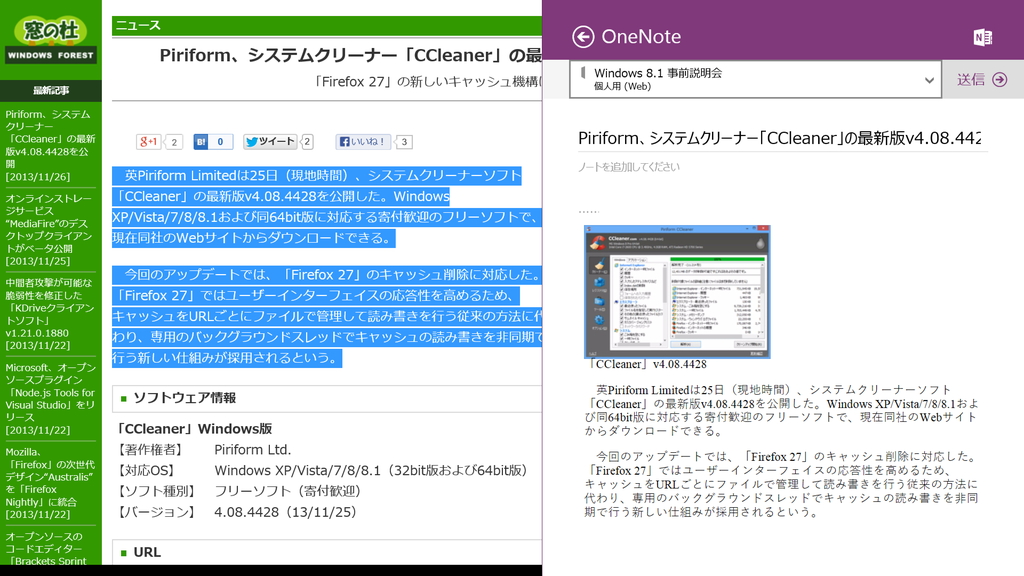Screen dimensions: 1024x576
Task: Click the 「CCleaner」v4.08.4428 caption in OneNote
Action: click(x=648, y=364)
